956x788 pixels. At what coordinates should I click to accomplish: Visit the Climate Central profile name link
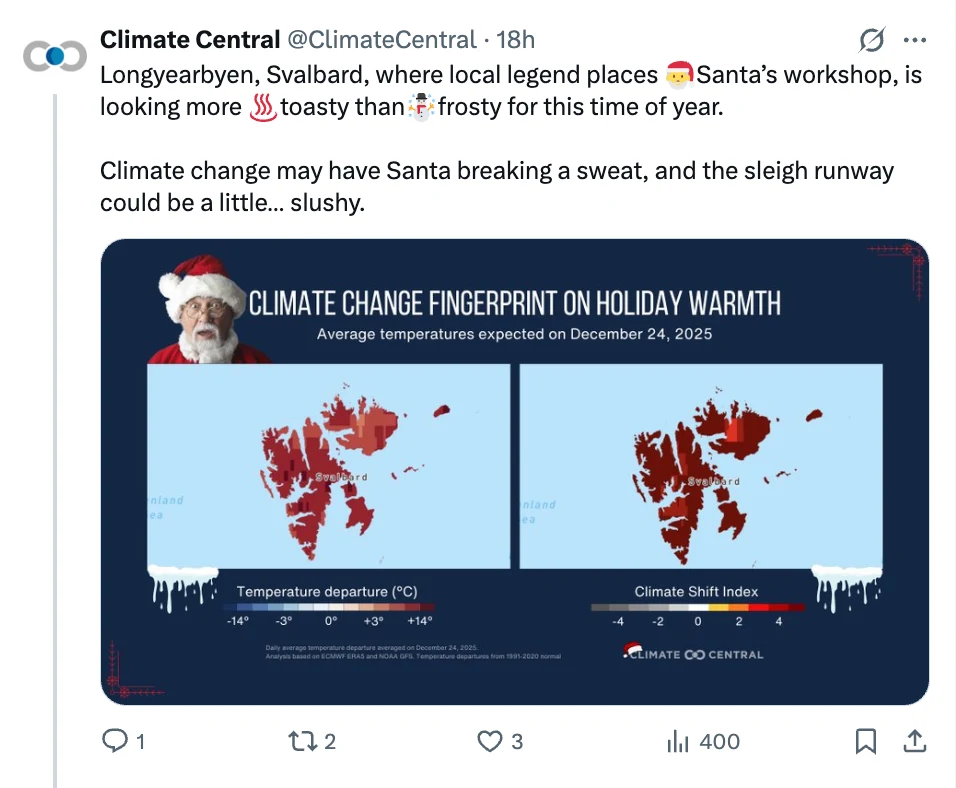click(x=189, y=39)
